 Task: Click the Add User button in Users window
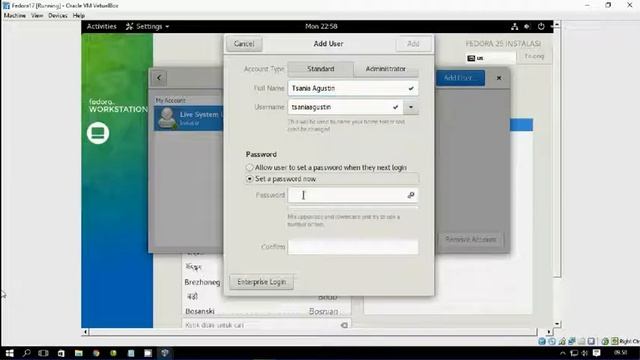(460, 78)
